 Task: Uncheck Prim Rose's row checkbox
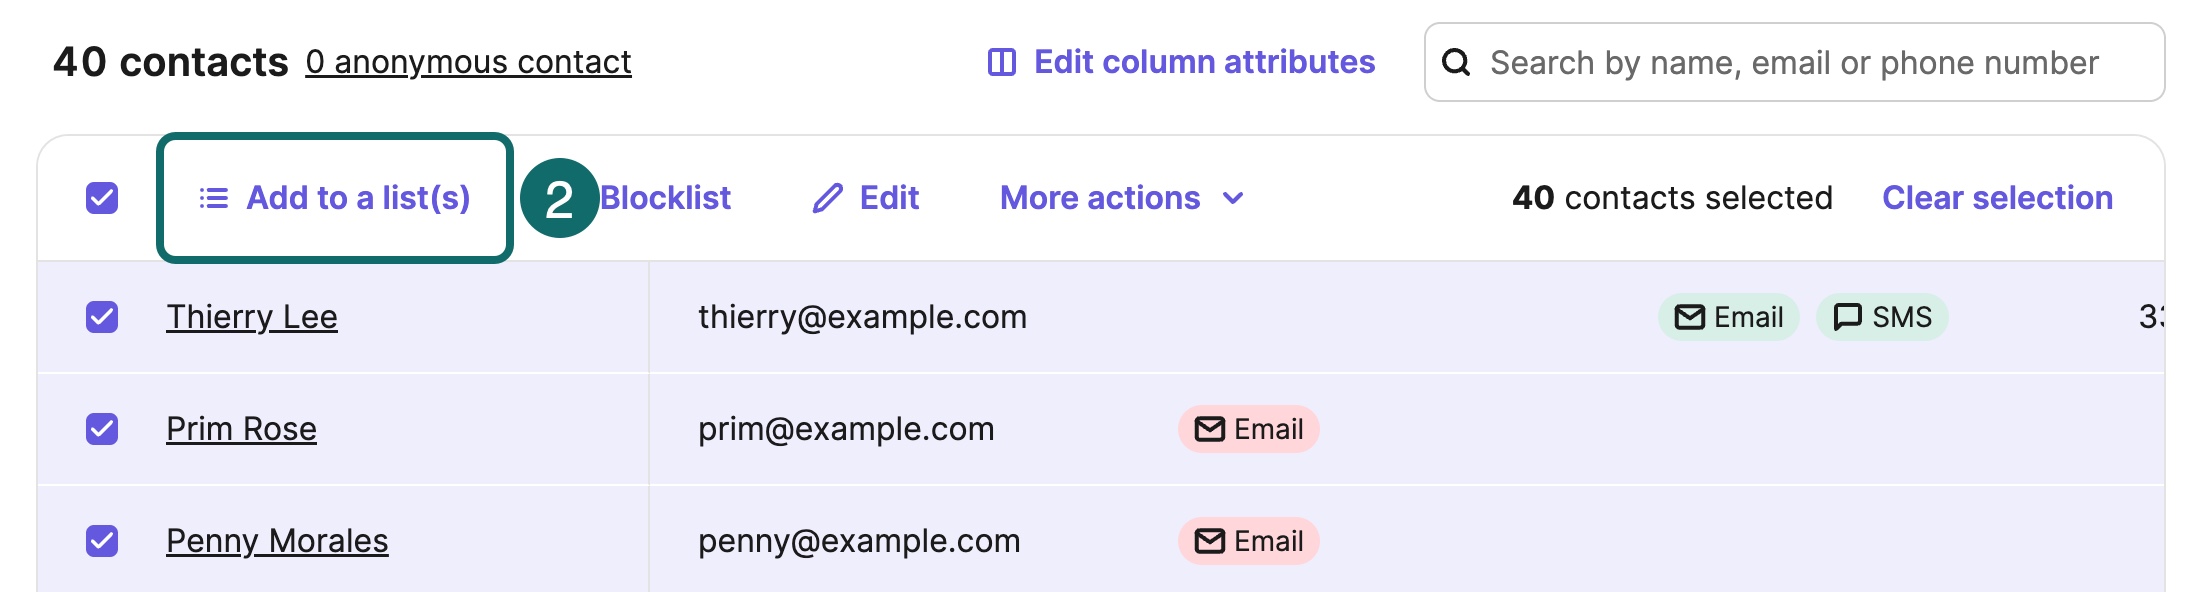(102, 429)
